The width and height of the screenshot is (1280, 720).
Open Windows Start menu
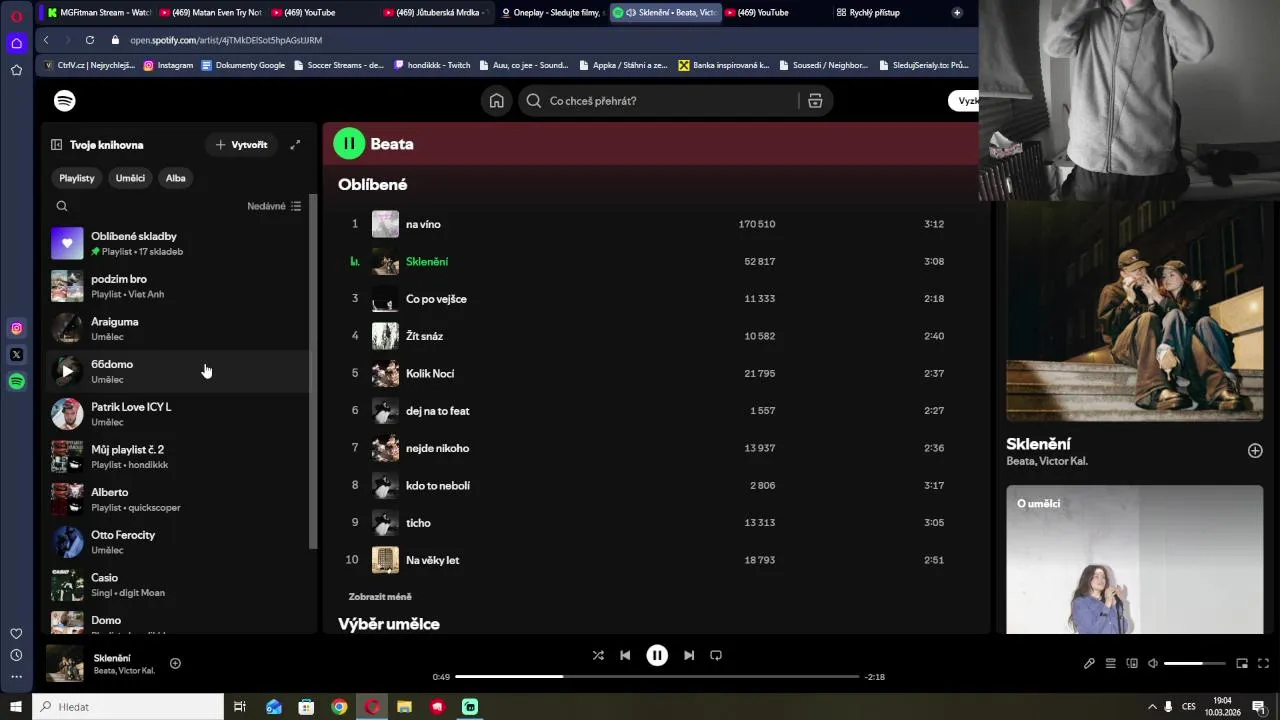coord(15,707)
